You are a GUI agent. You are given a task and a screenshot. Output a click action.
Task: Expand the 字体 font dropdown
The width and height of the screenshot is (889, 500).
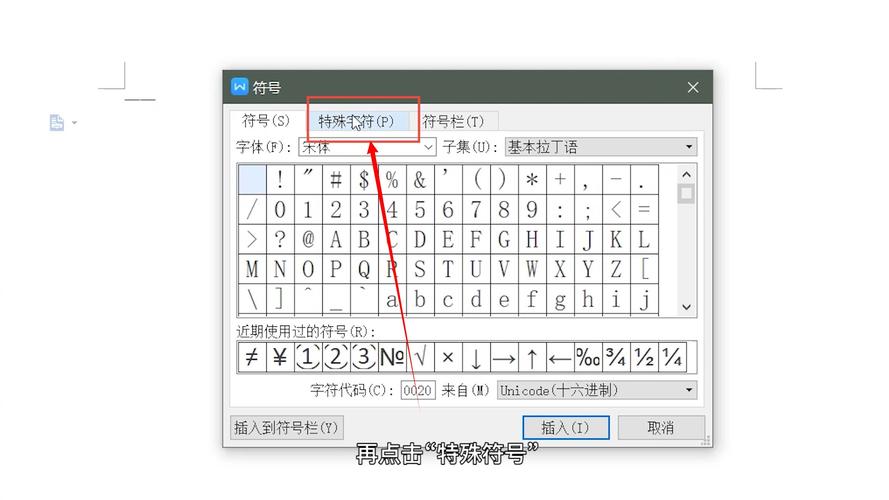coord(428,147)
